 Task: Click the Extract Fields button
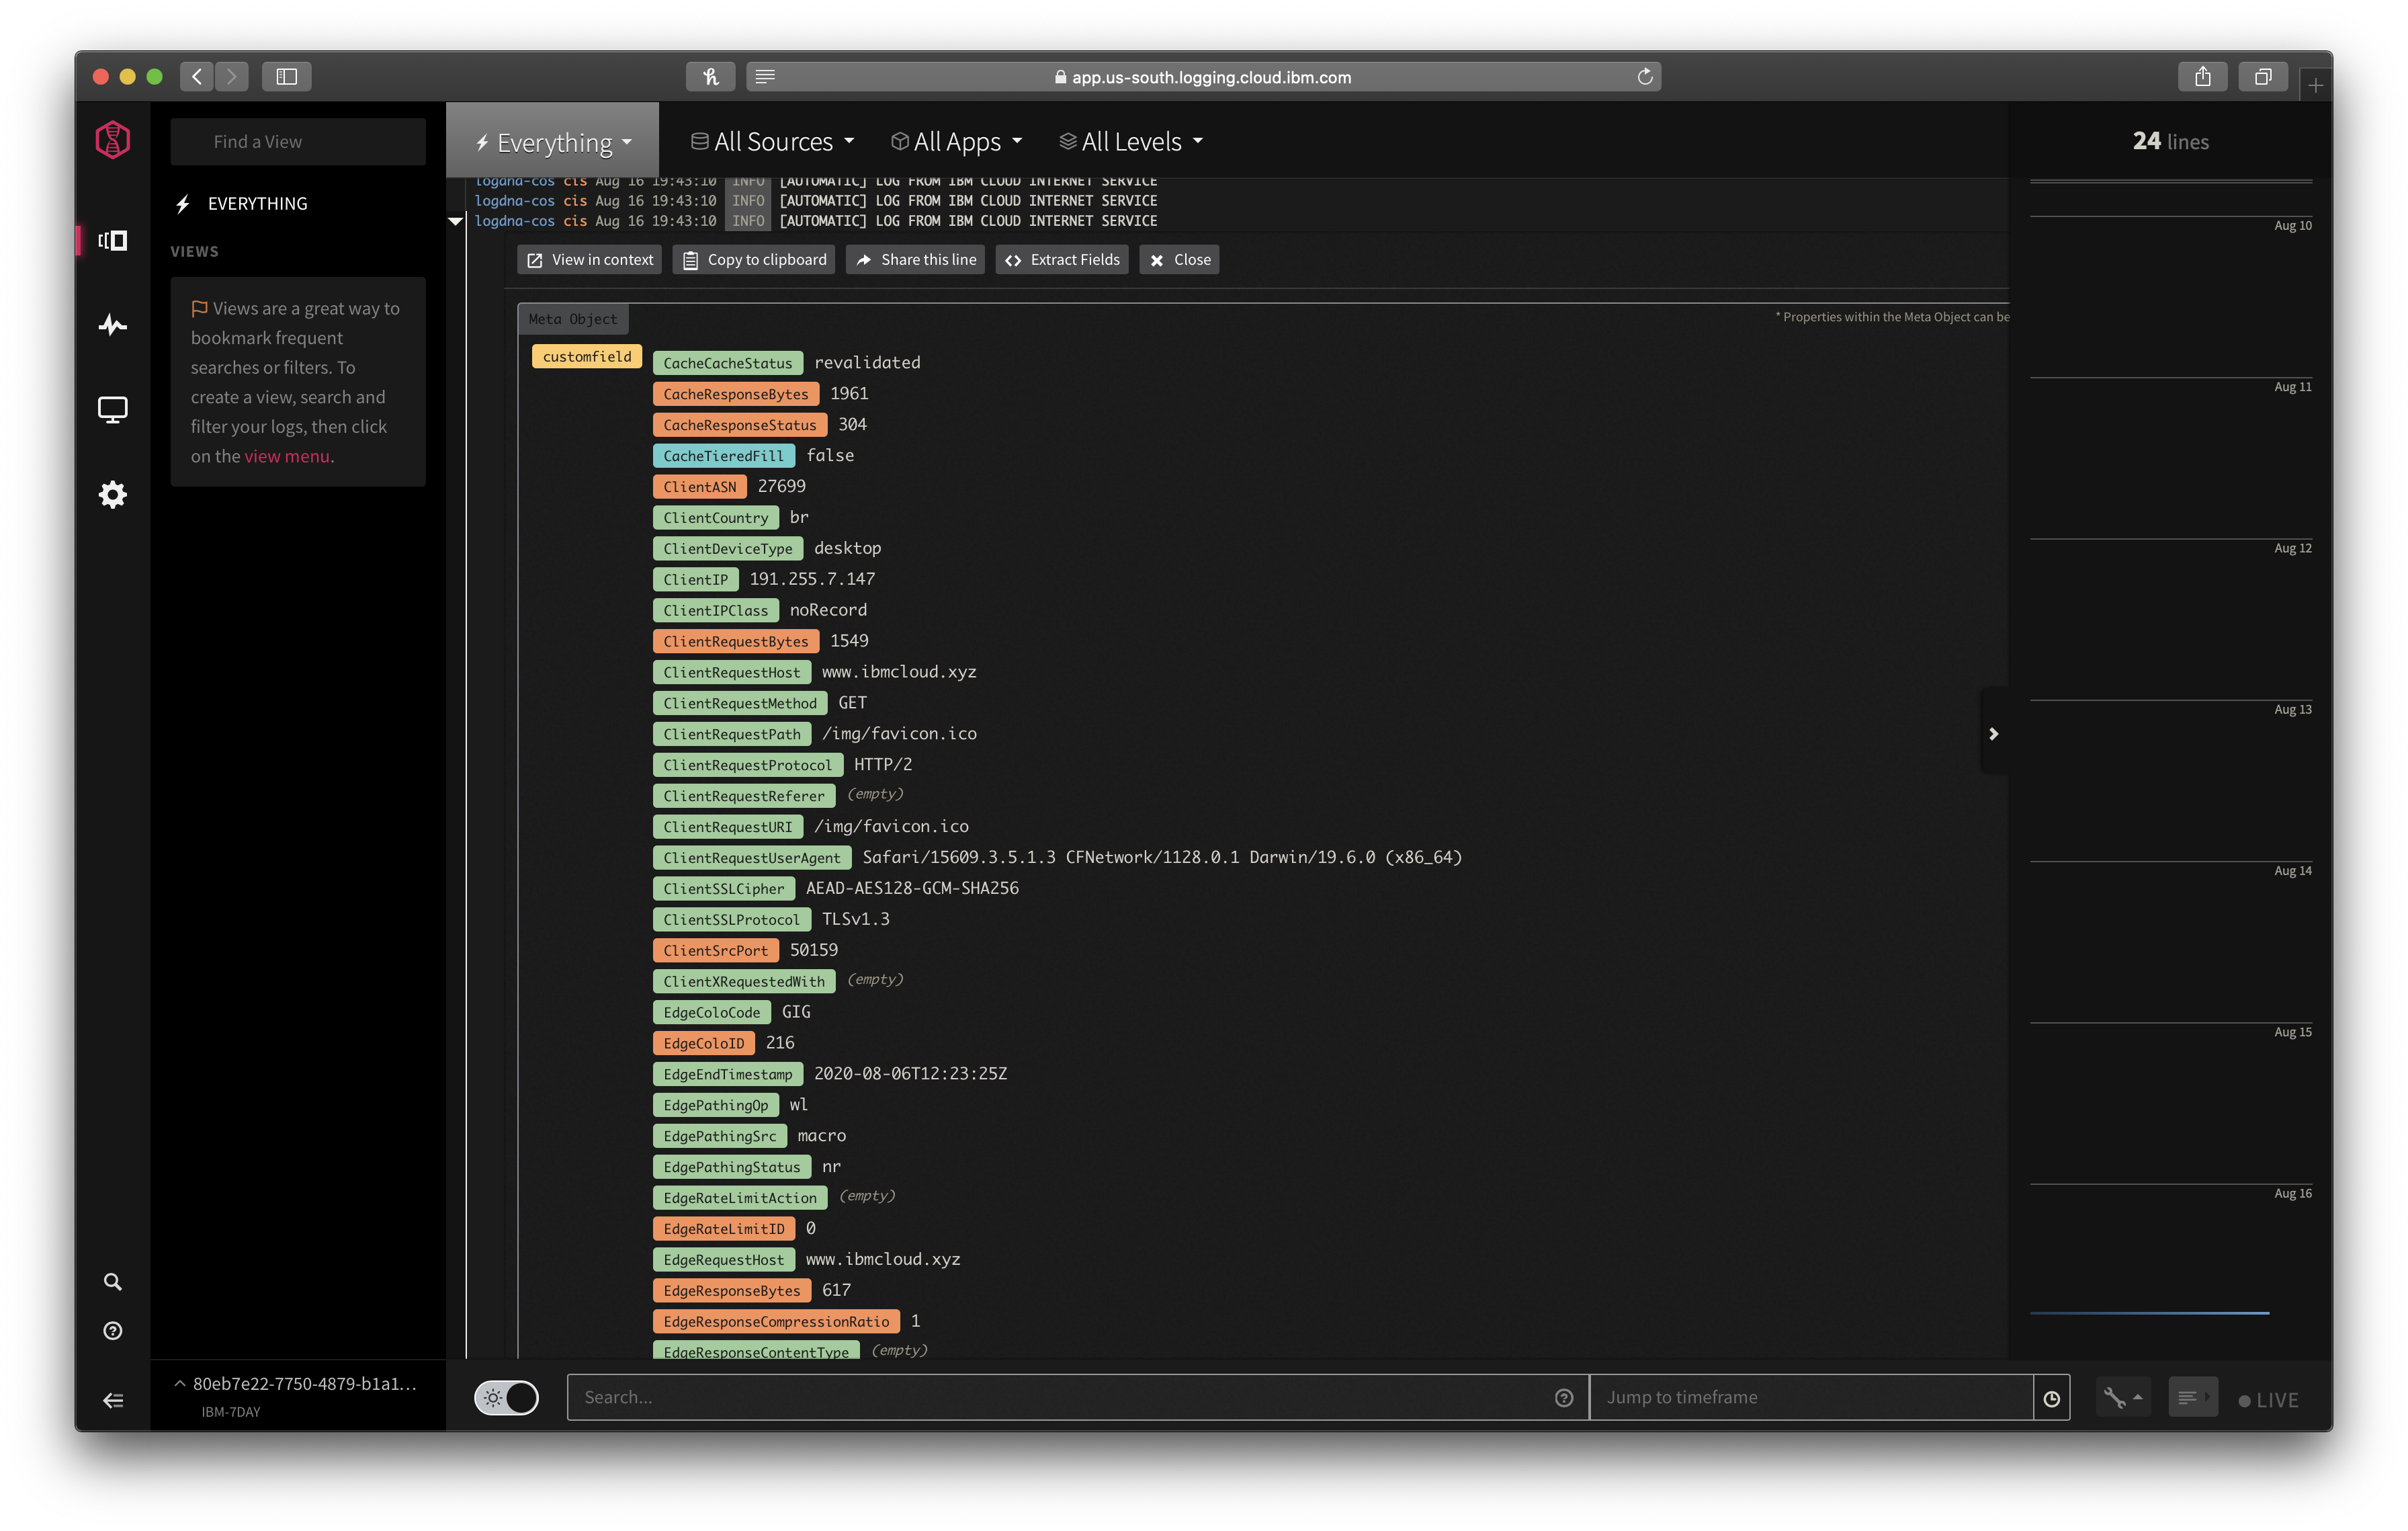pos(1062,260)
